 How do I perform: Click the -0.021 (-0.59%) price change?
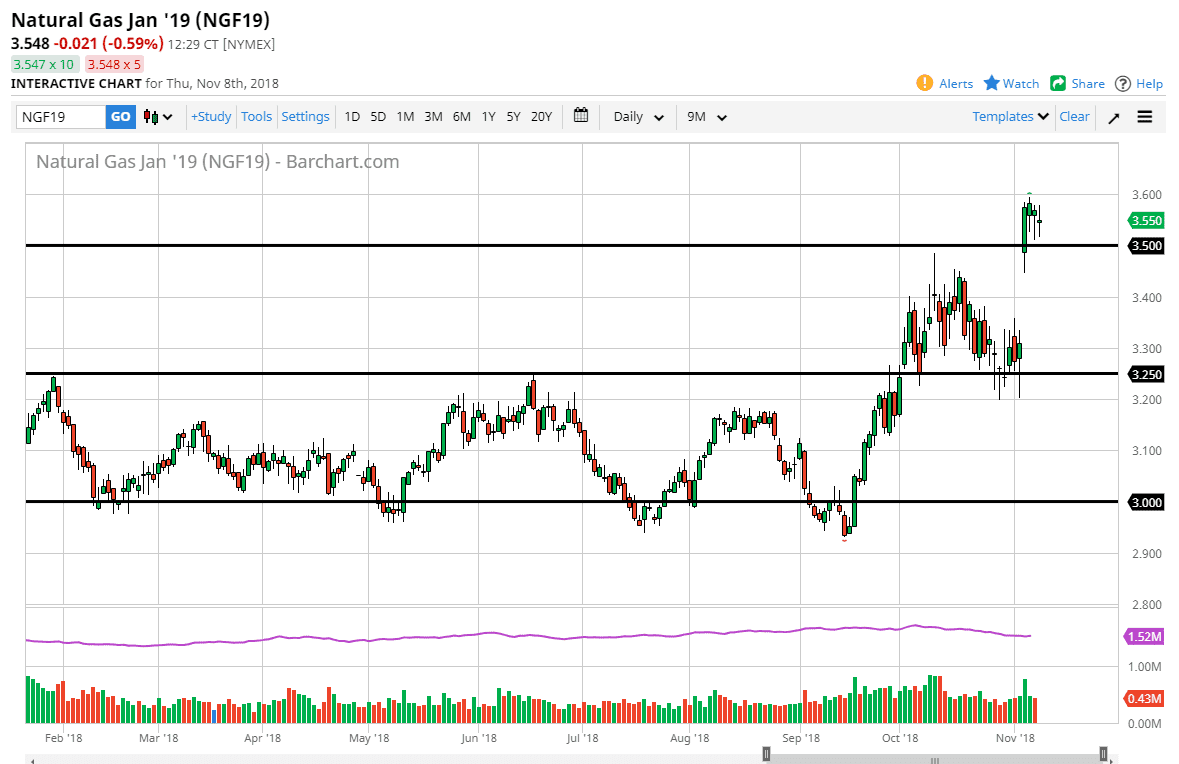click(x=108, y=44)
